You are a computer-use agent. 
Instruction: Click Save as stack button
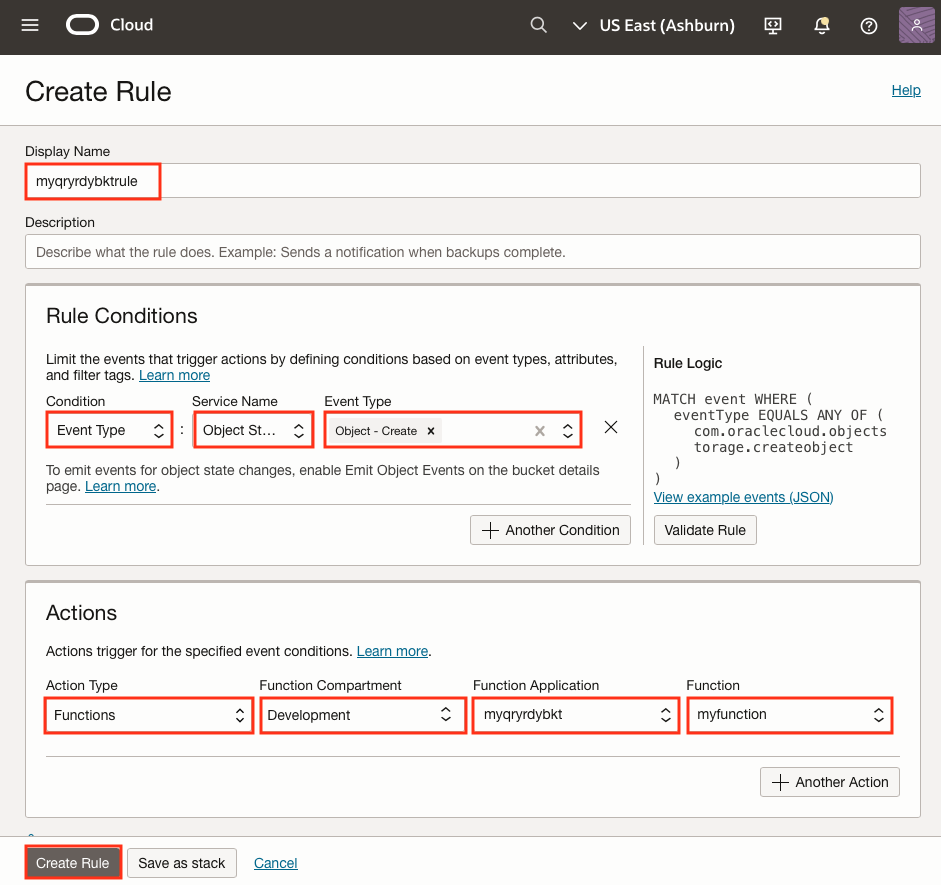click(182, 863)
